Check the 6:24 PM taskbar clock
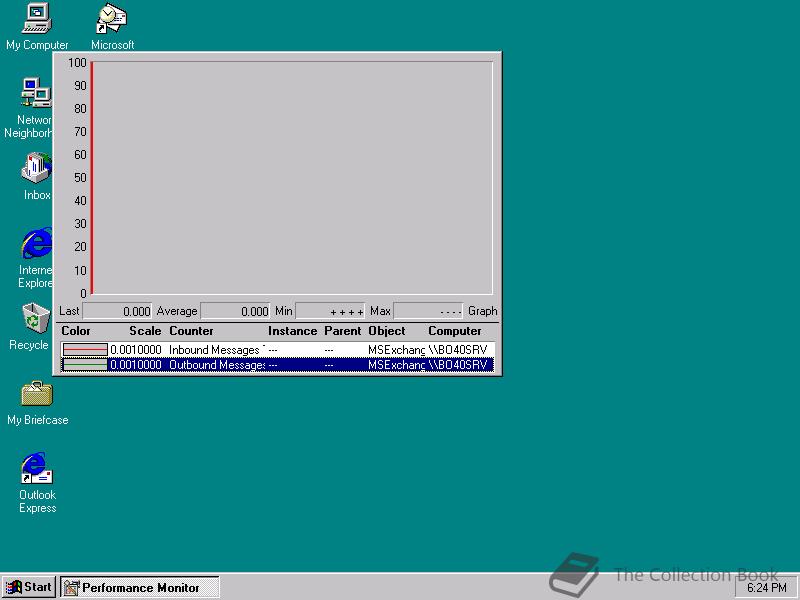The image size is (800, 600). click(x=767, y=588)
